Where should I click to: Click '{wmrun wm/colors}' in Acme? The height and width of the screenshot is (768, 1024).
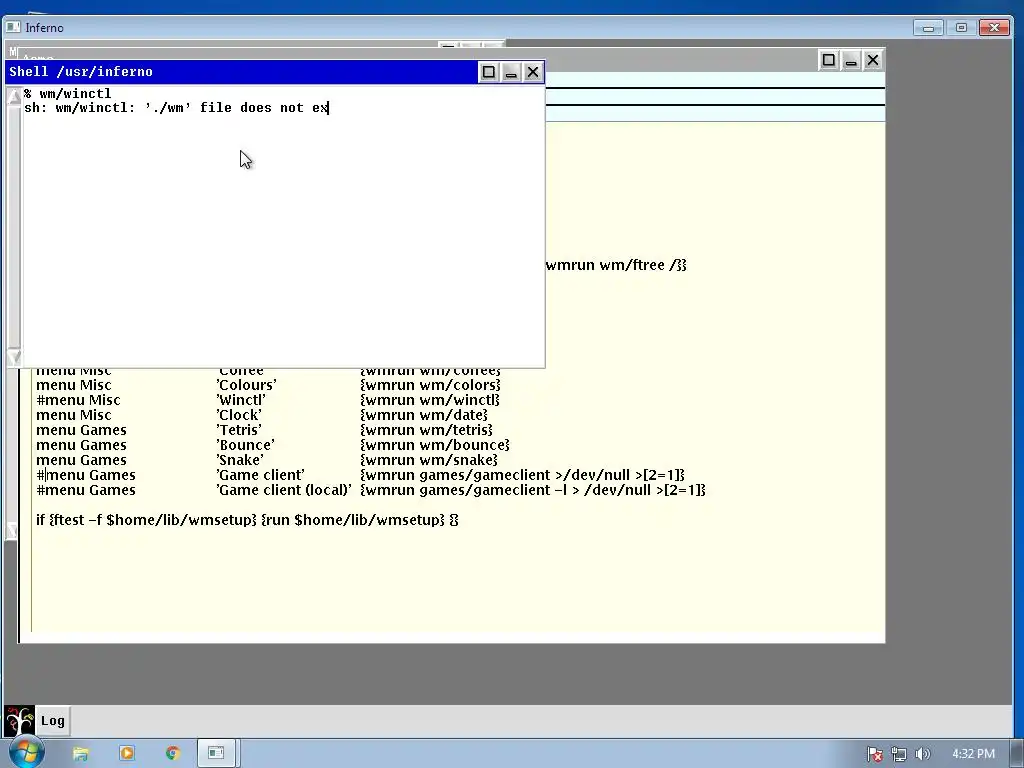coord(430,385)
